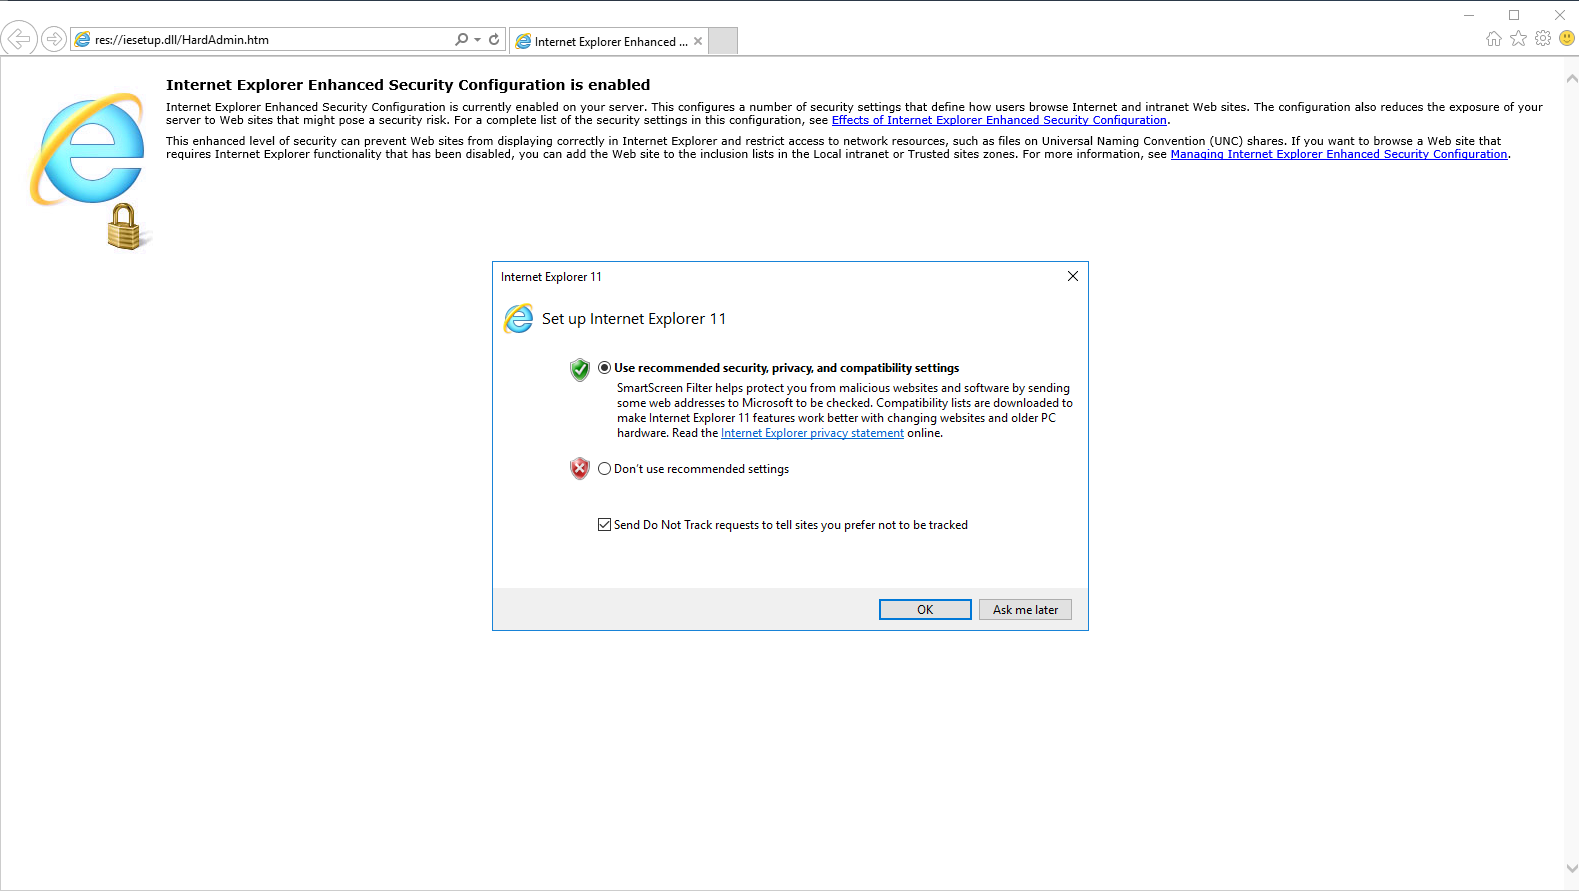Click Internet Explorer 11 dialog title text
This screenshot has height=891, width=1579.
tap(551, 277)
